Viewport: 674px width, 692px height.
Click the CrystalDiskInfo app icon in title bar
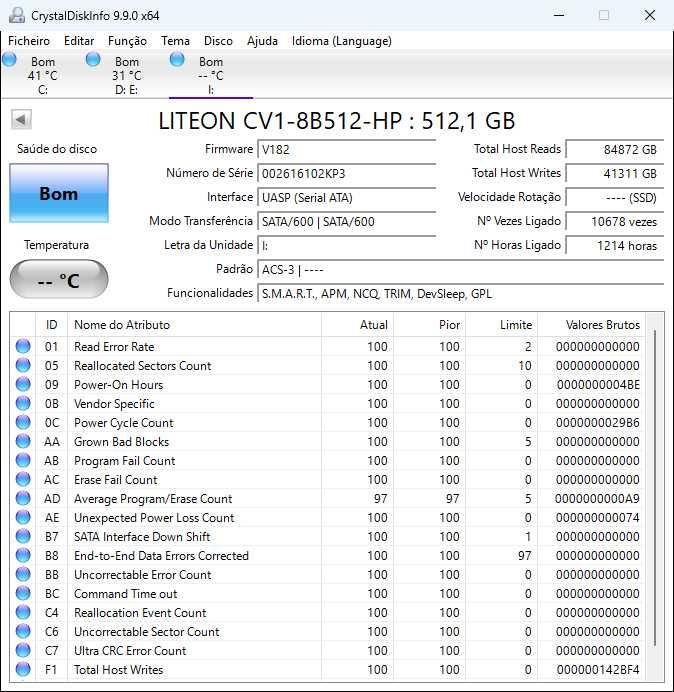click(17, 15)
